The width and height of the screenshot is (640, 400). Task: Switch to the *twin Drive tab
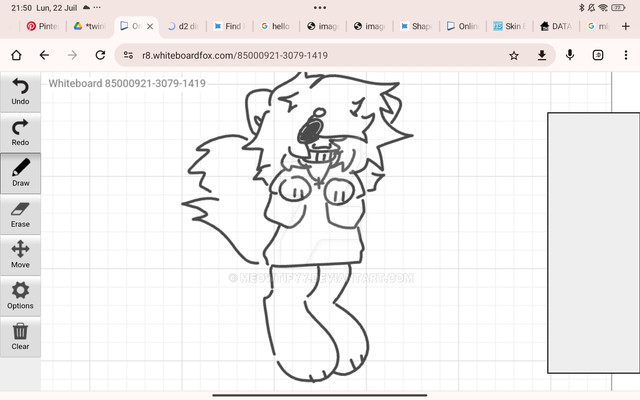[89, 26]
